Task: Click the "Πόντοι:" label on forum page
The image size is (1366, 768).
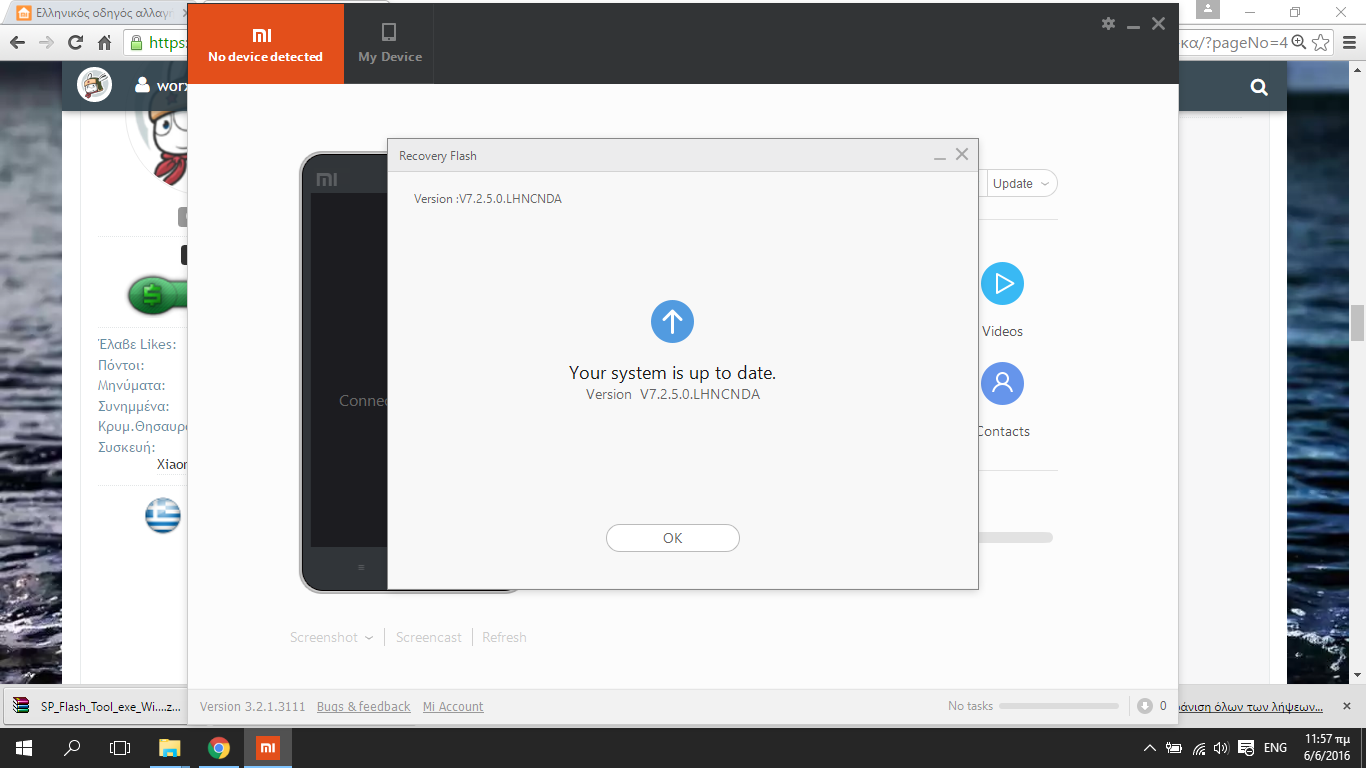Action: (x=121, y=365)
